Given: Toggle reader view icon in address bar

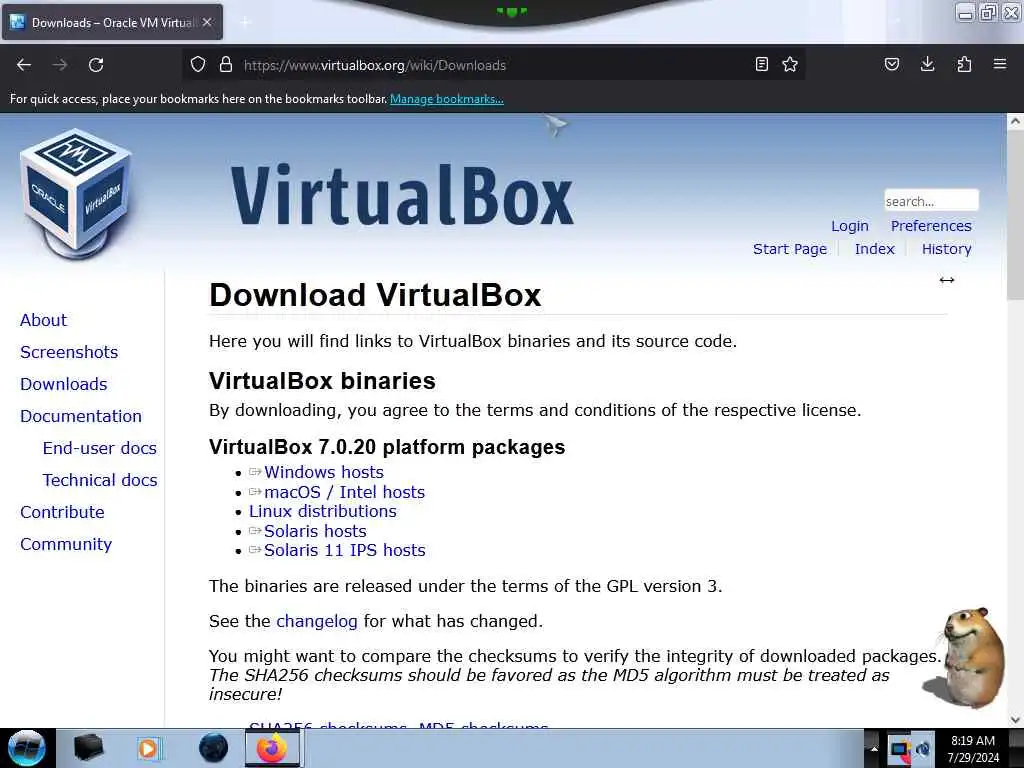Looking at the screenshot, I should (761, 64).
